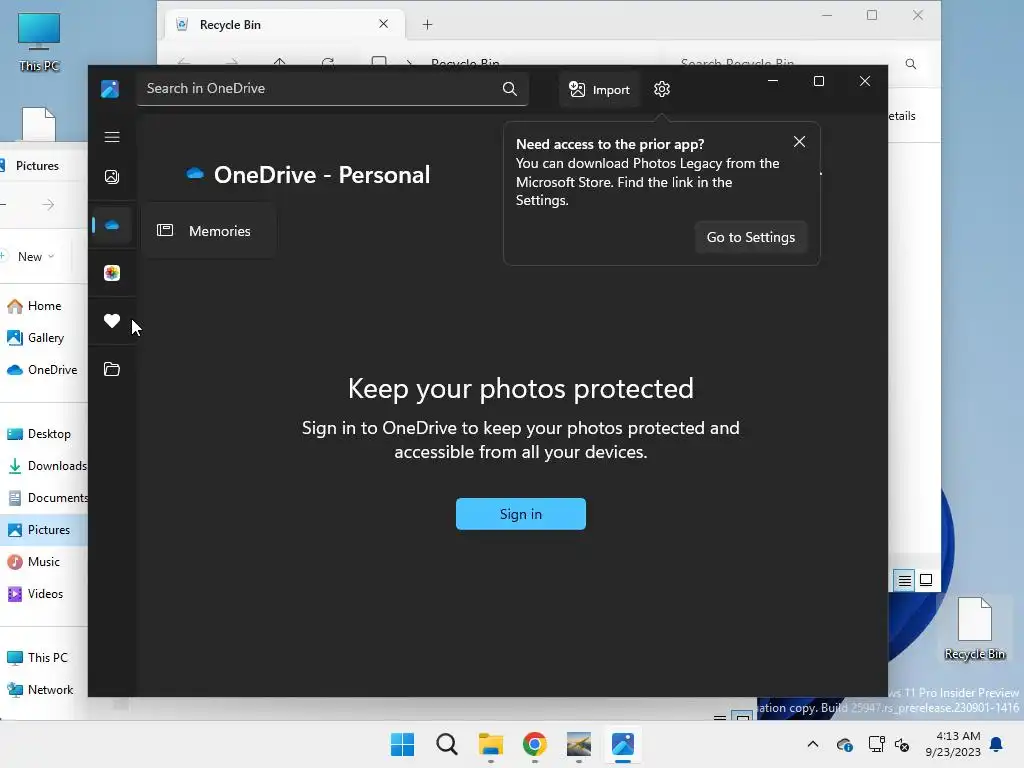Click the Import button
The height and width of the screenshot is (768, 1024).
[x=599, y=89]
